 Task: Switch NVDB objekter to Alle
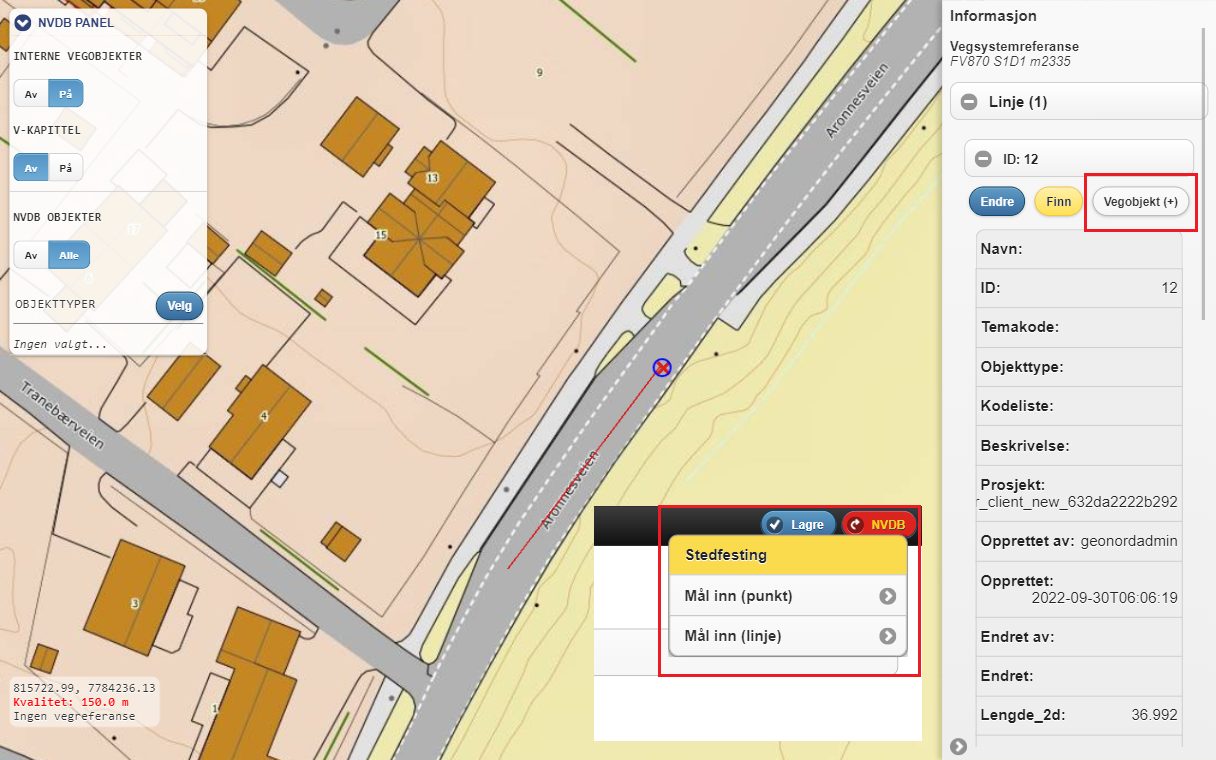pyautogui.click(x=69, y=255)
